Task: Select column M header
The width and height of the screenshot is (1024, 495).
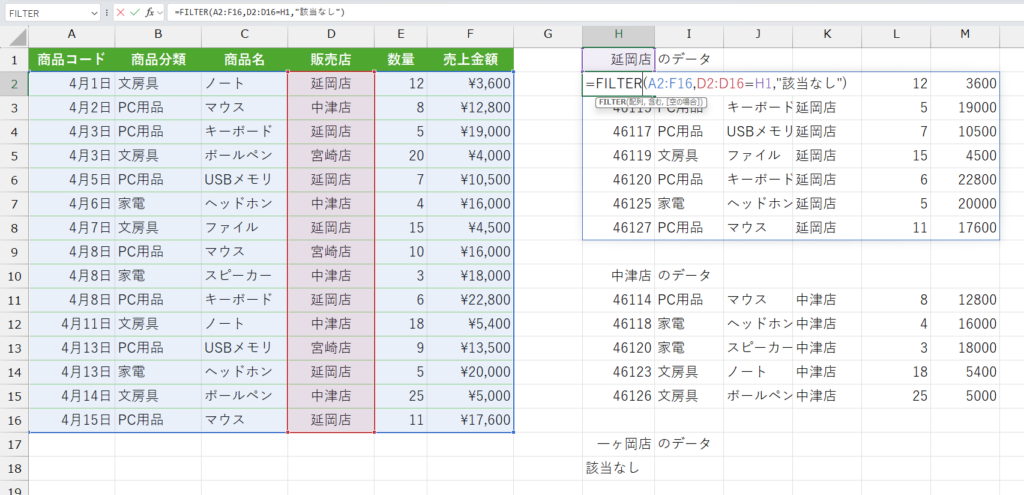Action: (965, 36)
